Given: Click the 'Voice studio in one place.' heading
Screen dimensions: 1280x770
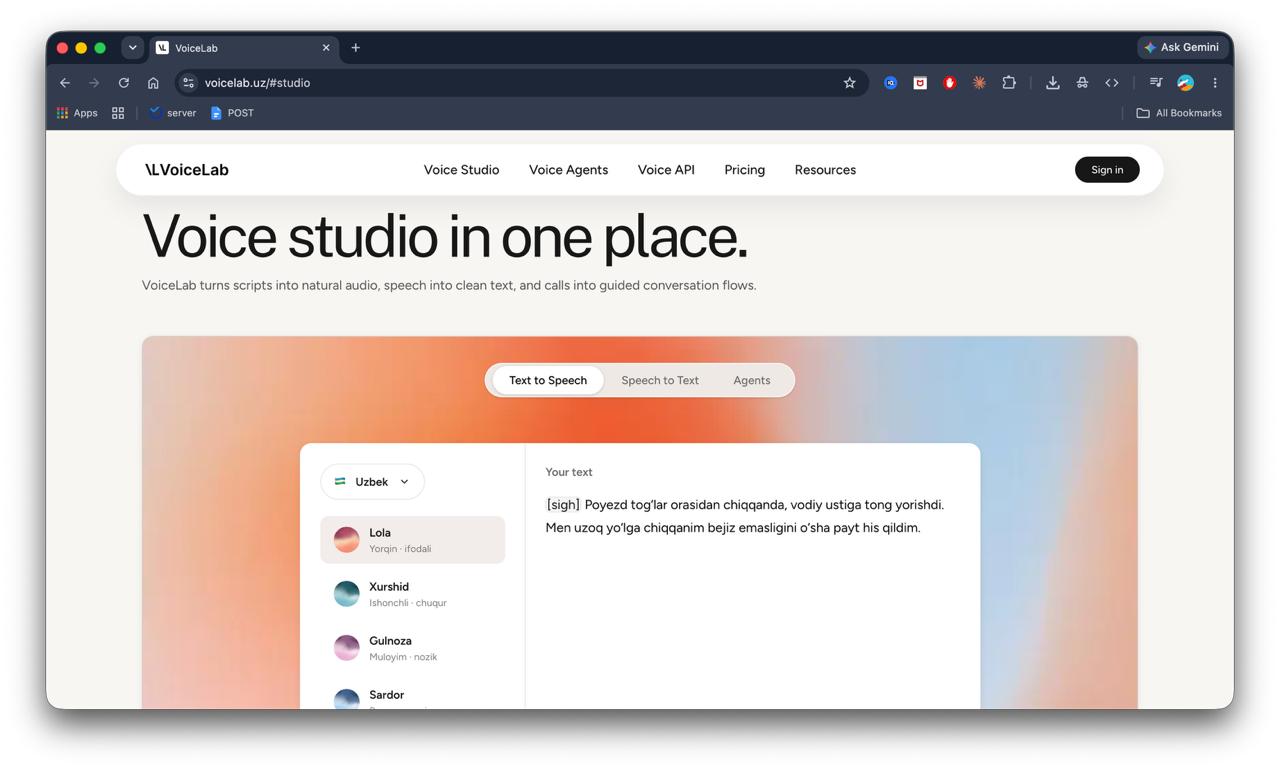Looking at the screenshot, I should (x=445, y=237).
